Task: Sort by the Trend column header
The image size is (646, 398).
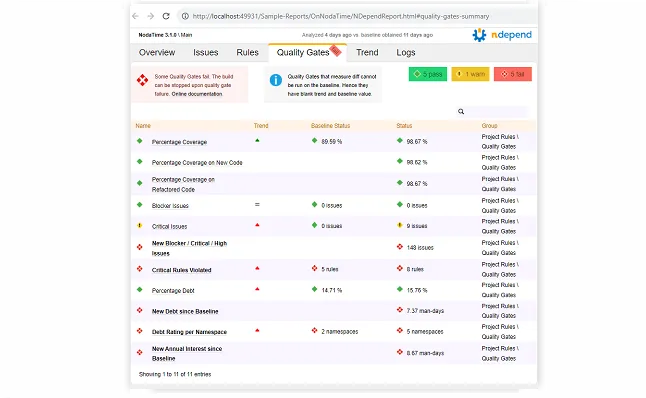Action: point(261,126)
